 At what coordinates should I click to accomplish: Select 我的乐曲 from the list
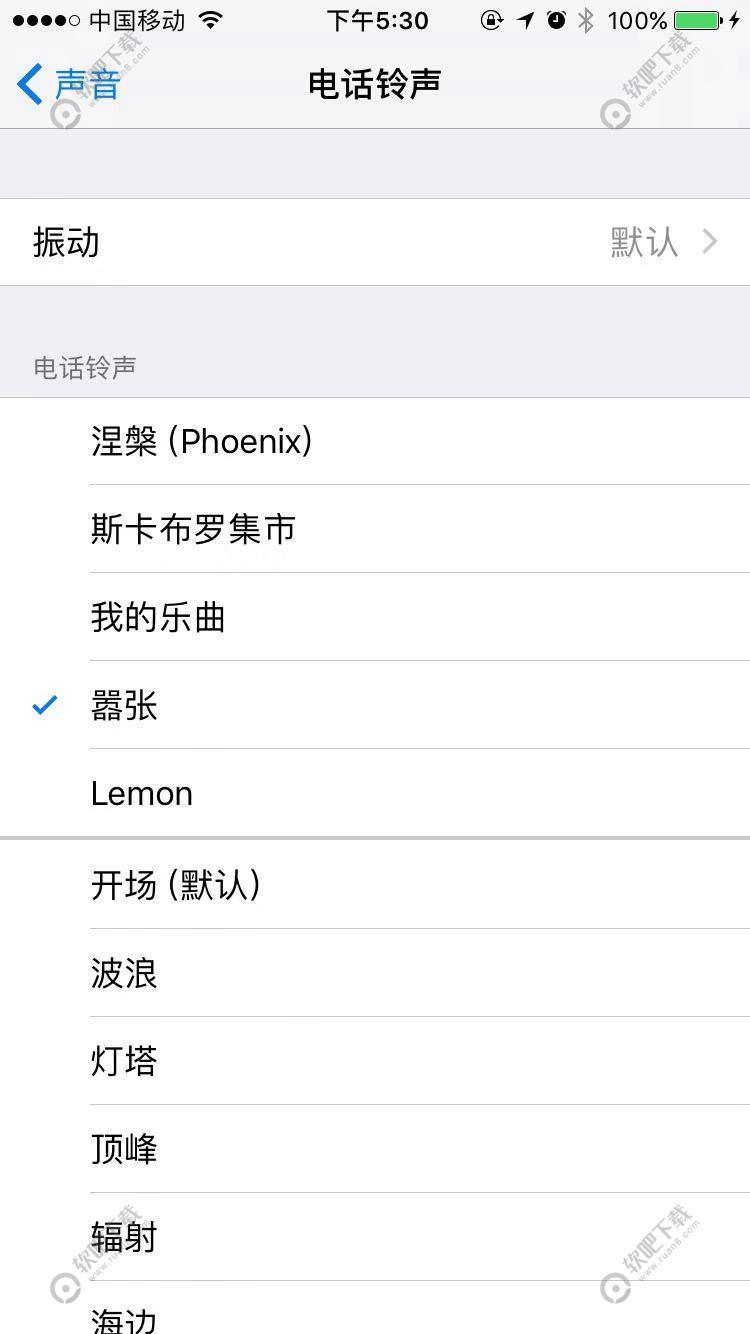coord(158,617)
